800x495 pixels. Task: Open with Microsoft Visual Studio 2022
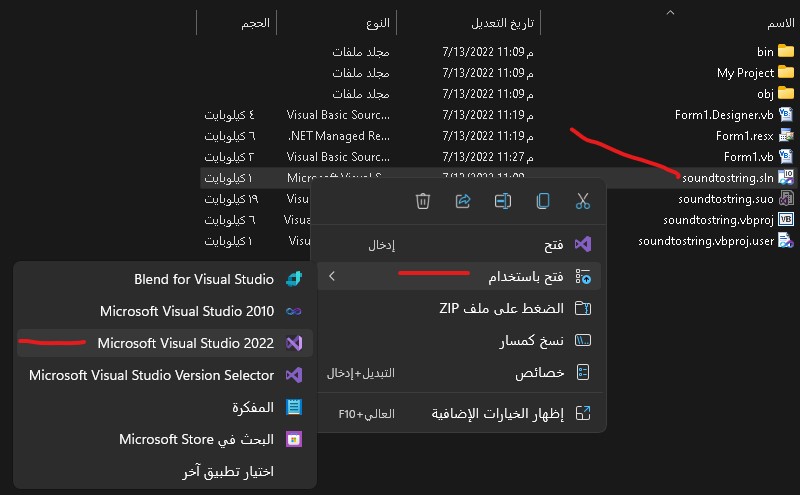[165, 343]
